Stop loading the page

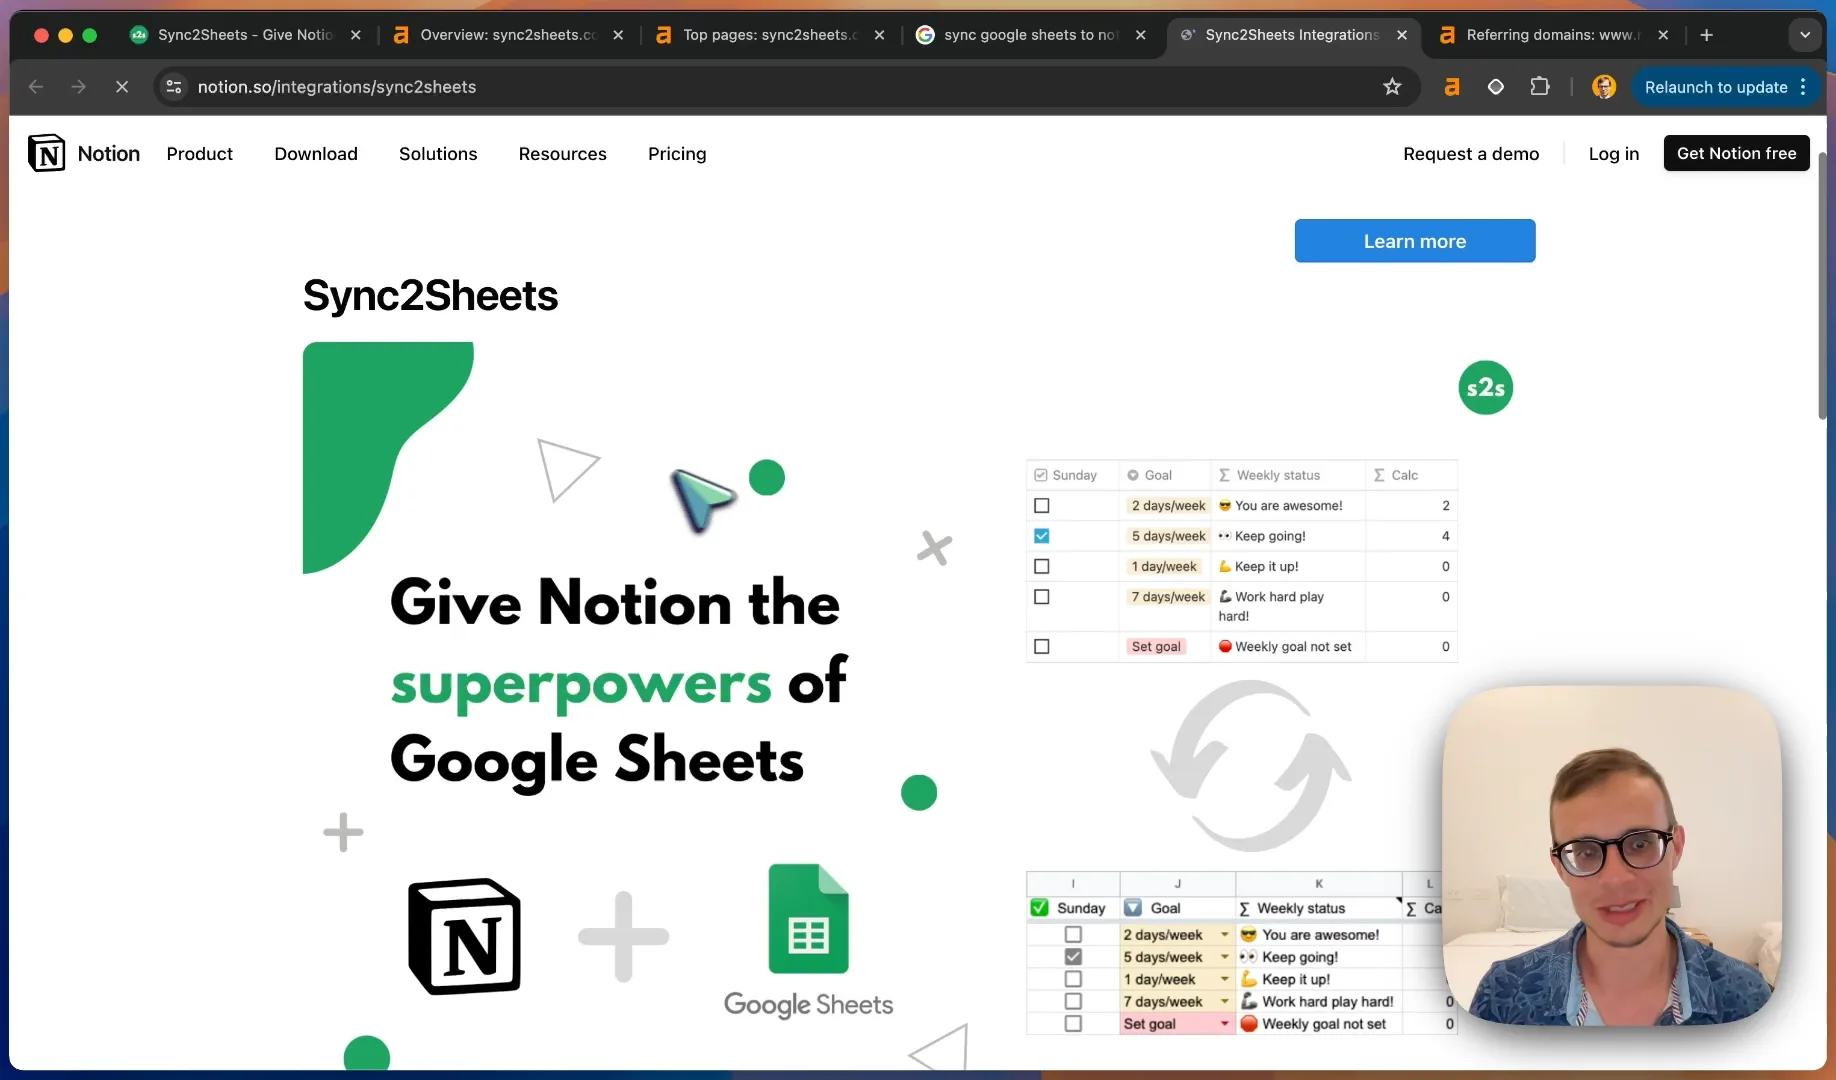[122, 87]
